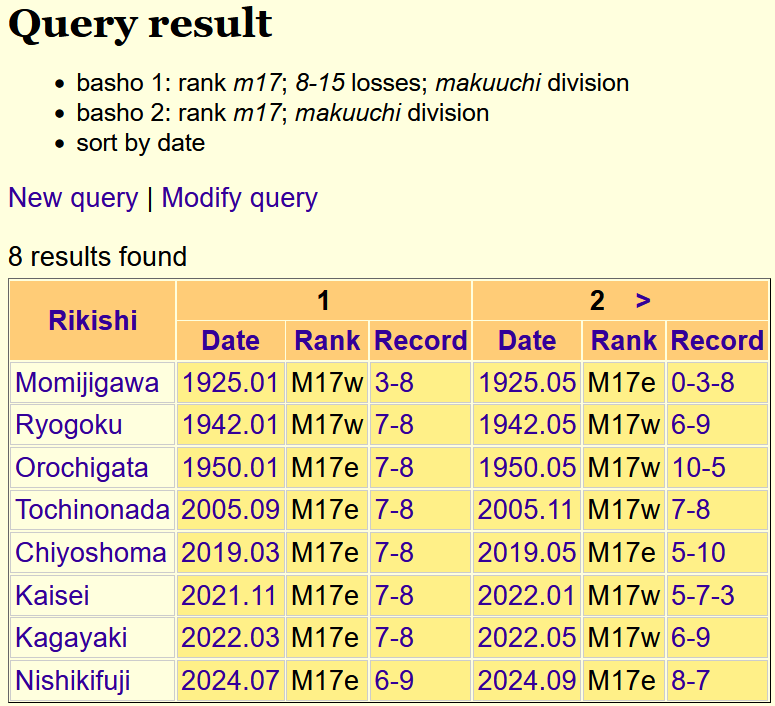Select Kaisei's M17w rank for 2022.01
This screenshot has width=775, height=706.
624,595
